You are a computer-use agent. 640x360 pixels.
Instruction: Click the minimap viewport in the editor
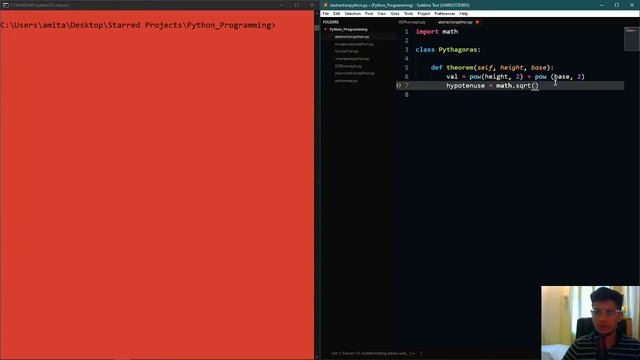click(x=631, y=39)
